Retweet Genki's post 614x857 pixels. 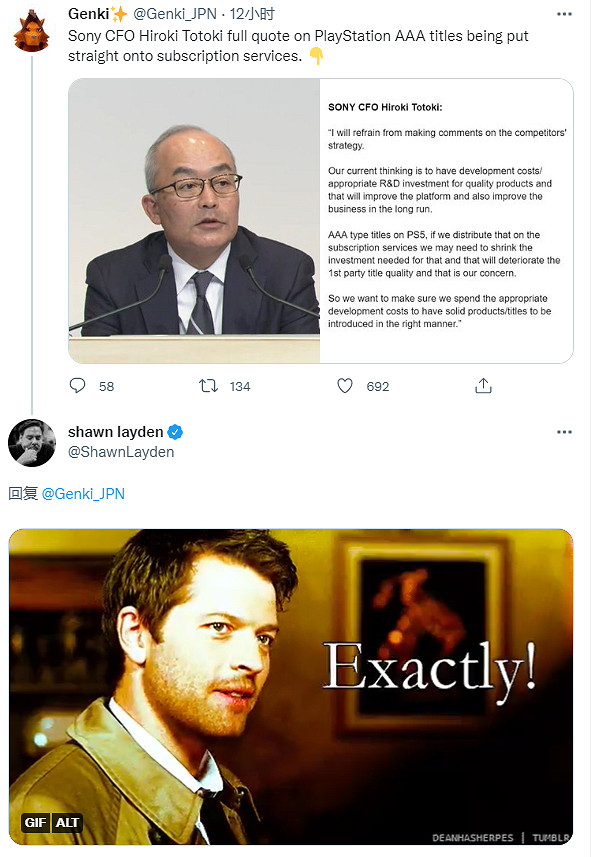(x=209, y=386)
